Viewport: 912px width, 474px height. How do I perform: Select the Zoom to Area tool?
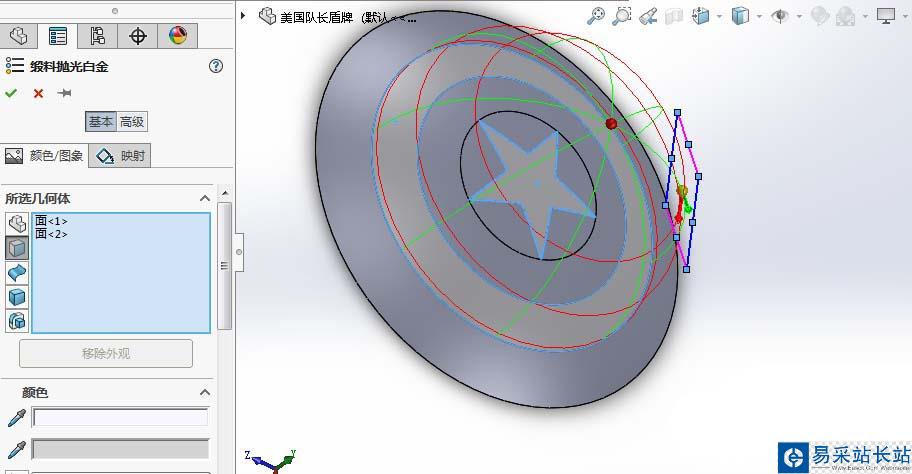622,15
